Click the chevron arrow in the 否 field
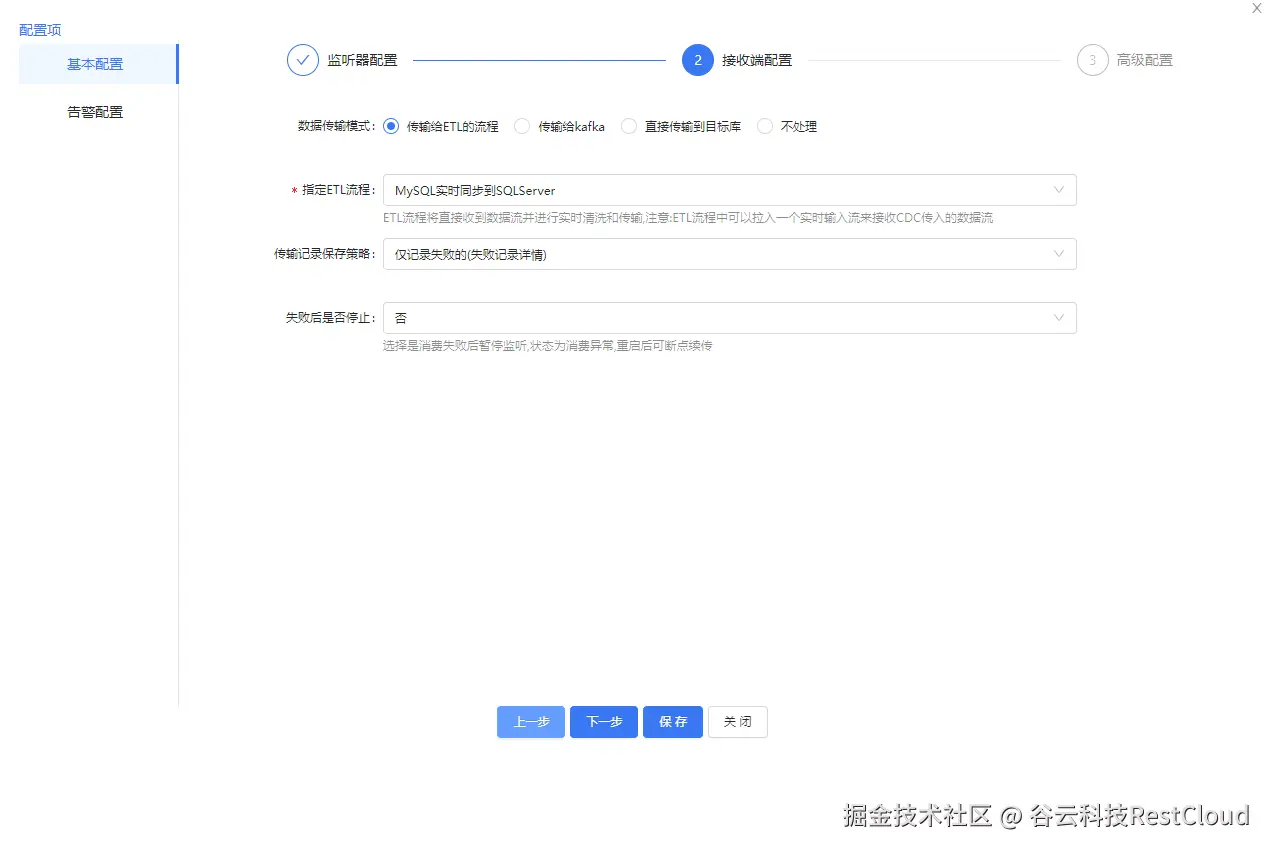 pos(1059,318)
